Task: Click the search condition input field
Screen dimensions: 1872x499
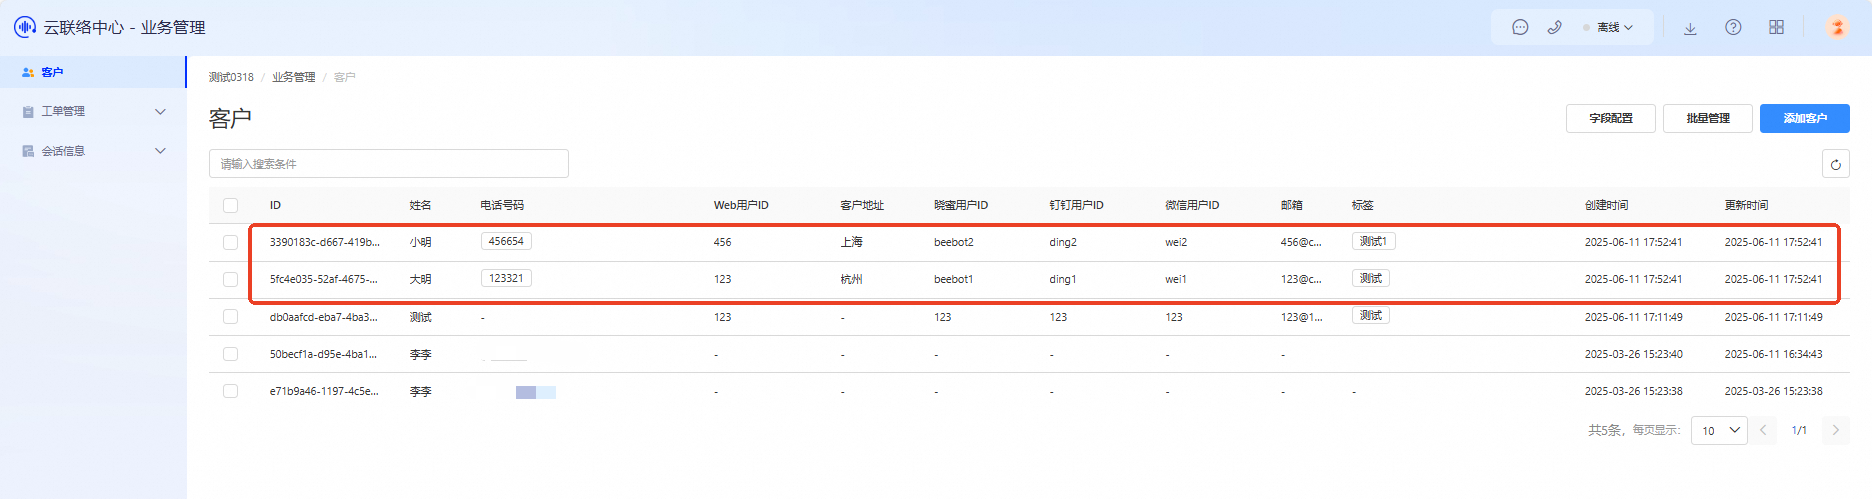Action: coord(389,164)
